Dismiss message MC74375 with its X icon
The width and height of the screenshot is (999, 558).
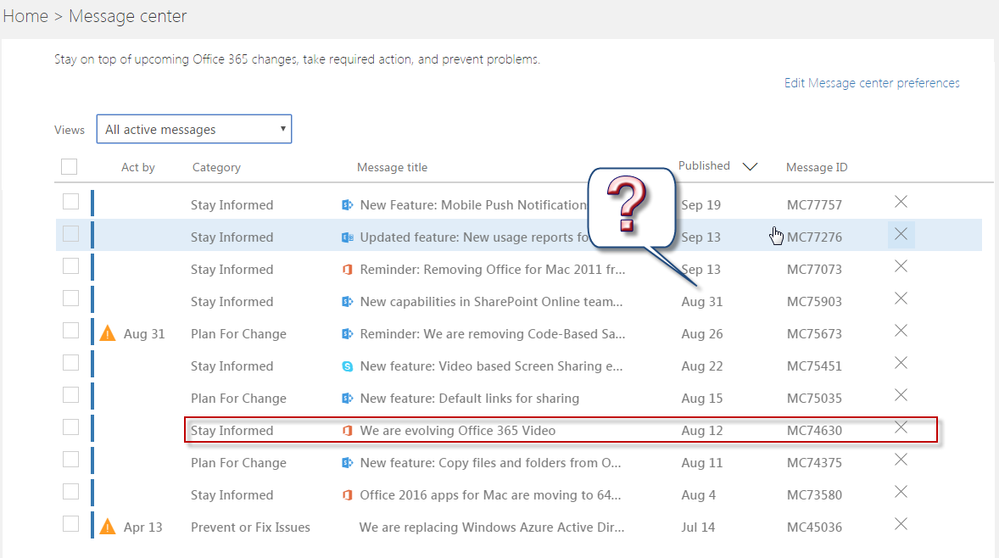(x=901, y=459)
